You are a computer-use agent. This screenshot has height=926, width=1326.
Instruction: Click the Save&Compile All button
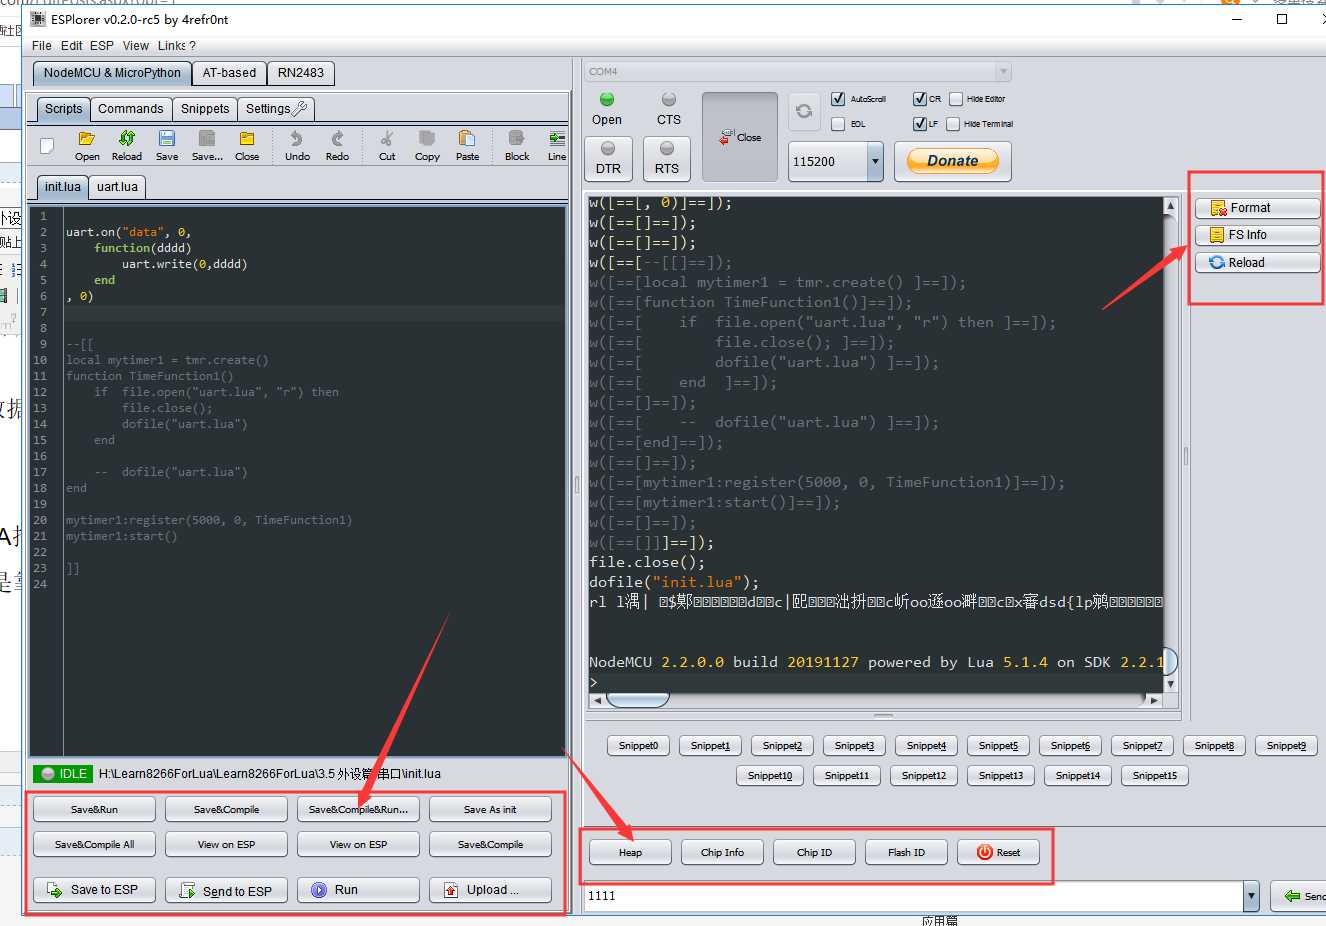(x=94, y=844)
